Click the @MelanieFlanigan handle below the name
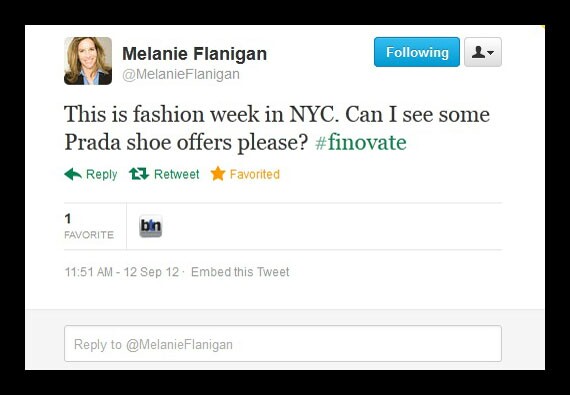The height and width of the screenshot is (395, 570). click(181, 74)
